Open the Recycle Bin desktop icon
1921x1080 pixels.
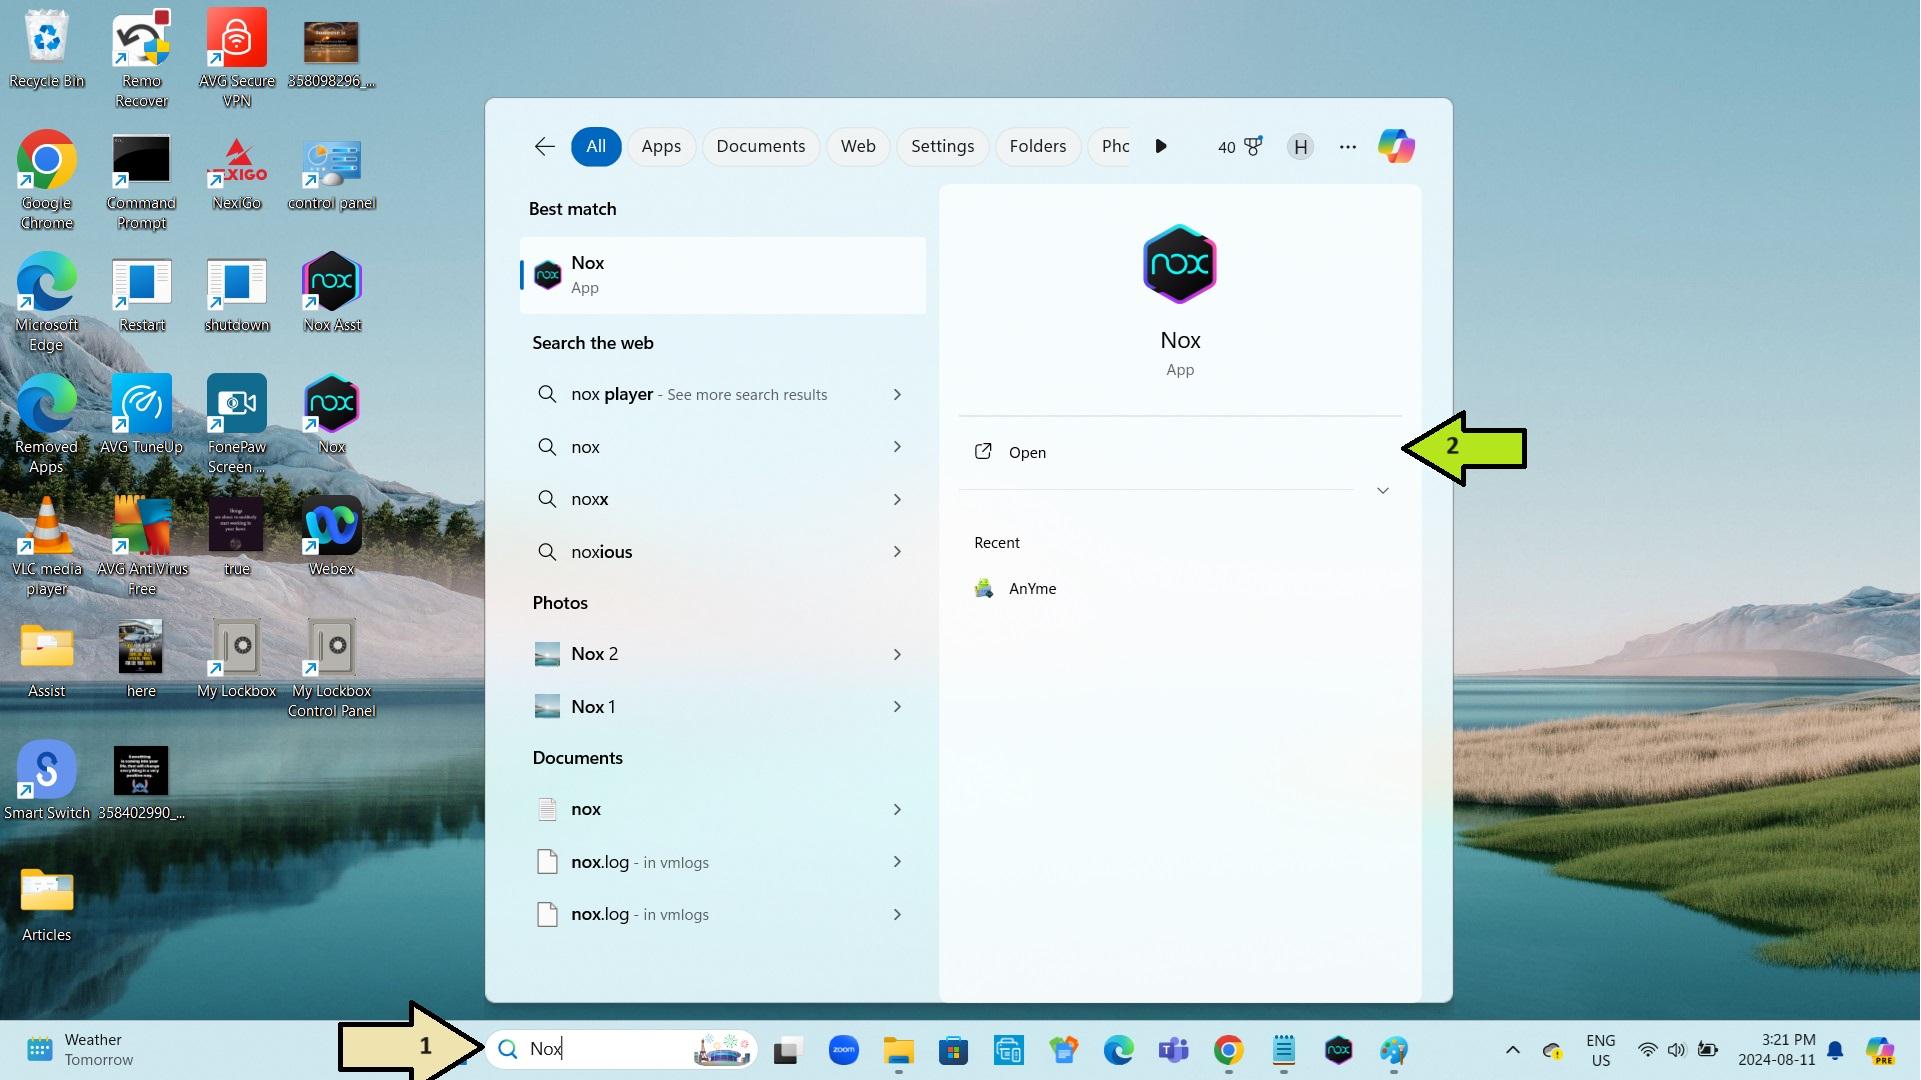47,49
